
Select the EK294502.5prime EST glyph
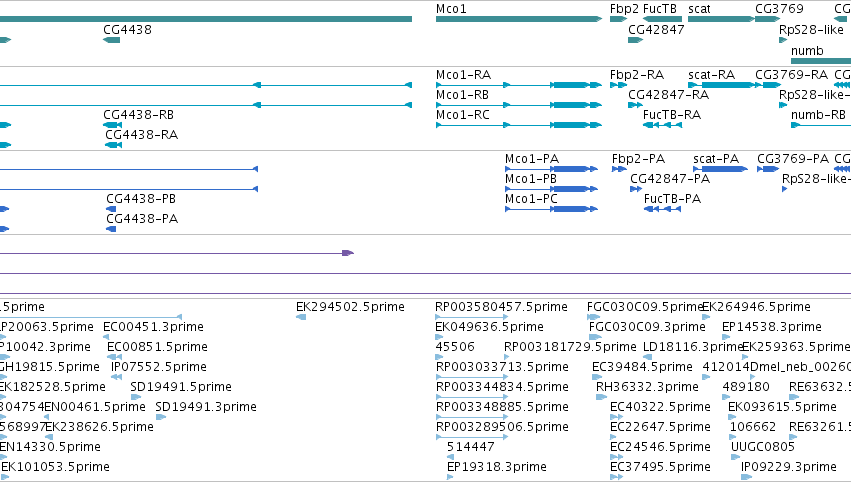point(301,317)
